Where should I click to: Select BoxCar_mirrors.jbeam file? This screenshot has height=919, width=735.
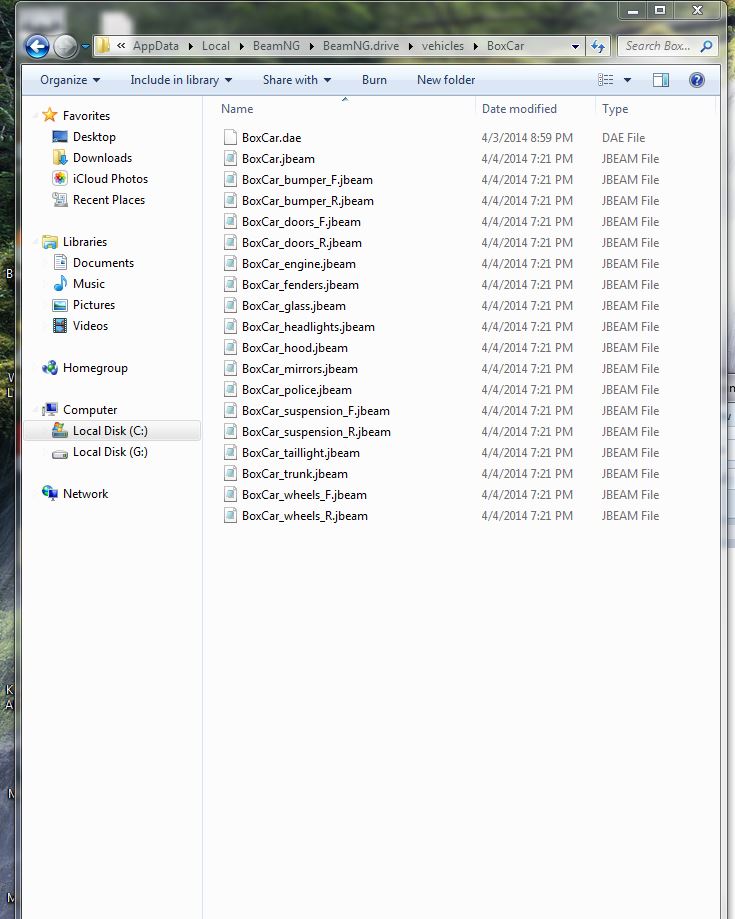pyautogui.click(x=300, y=369)
